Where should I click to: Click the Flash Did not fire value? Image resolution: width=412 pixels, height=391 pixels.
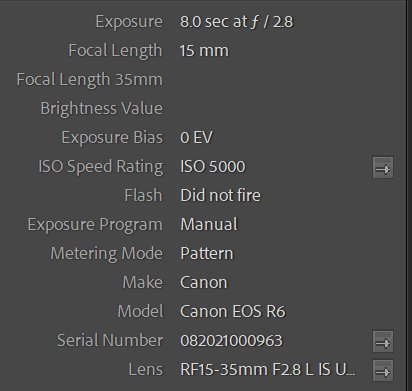220,195
